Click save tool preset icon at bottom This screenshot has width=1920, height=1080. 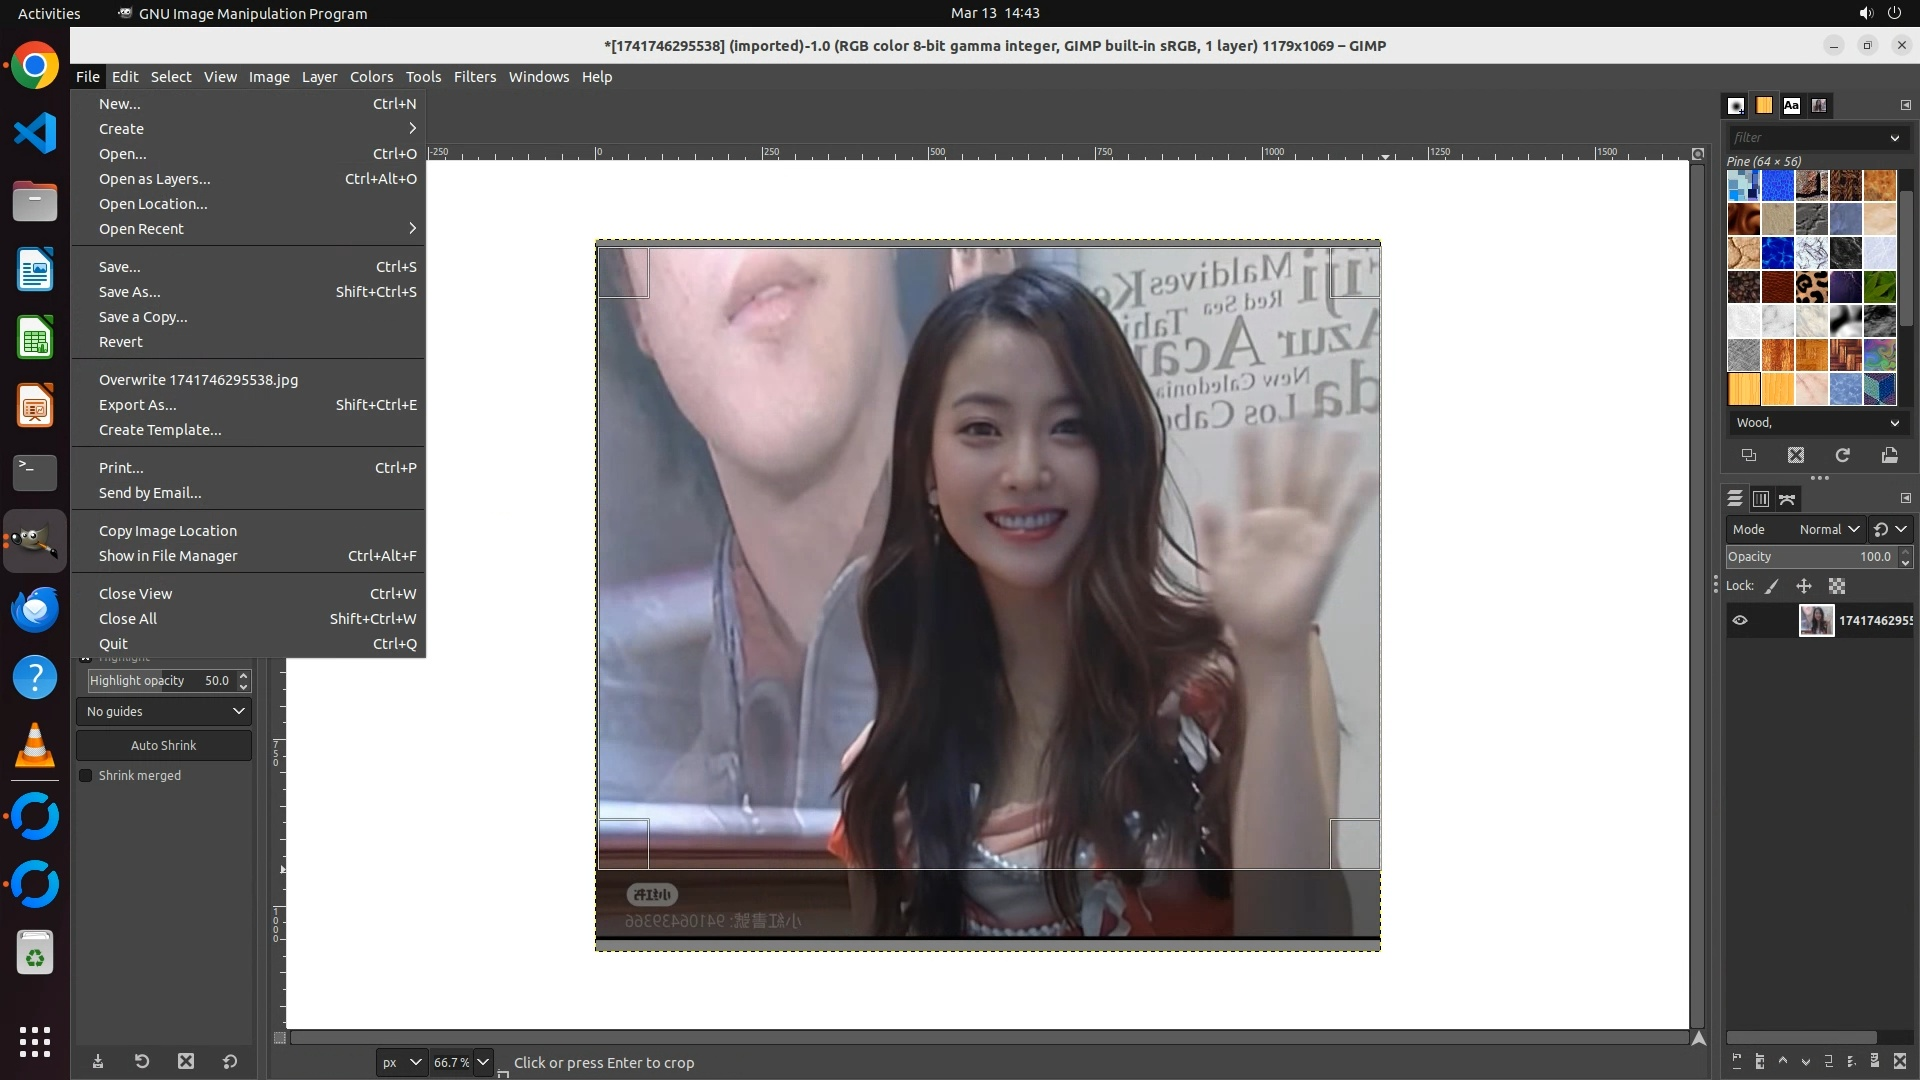click(98, 1062)
